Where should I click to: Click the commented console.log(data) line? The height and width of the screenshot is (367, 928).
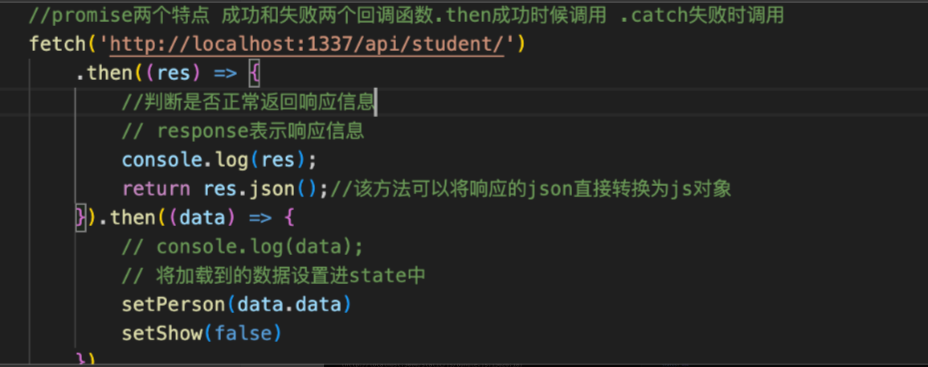pos(243,247)
